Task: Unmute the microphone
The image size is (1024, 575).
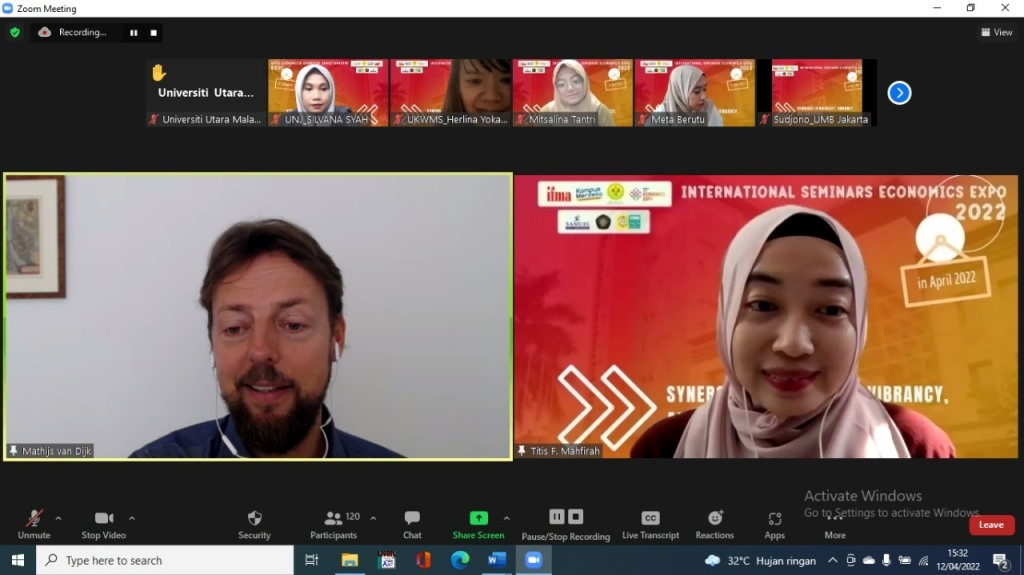Action: pos(34,525)
